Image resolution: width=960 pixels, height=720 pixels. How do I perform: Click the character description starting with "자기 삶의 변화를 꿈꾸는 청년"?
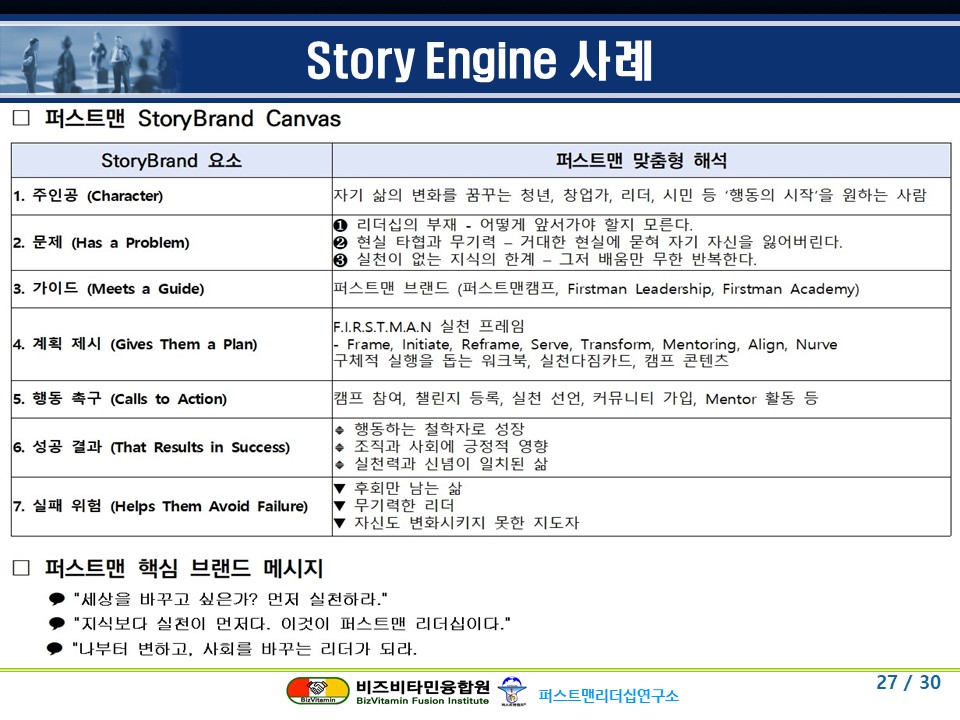coord(630,195)
